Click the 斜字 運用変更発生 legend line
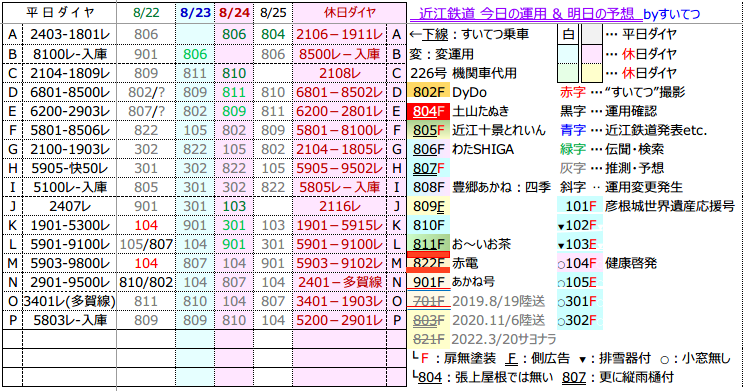Viewport: 743px width, 391px height. click(621, 187)
